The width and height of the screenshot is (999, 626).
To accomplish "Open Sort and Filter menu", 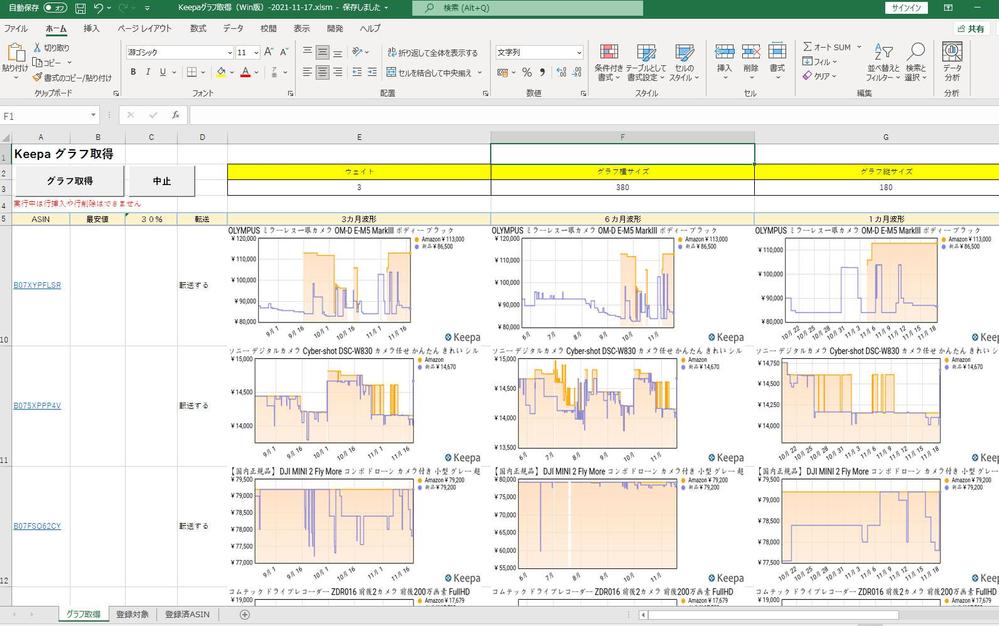I will click(x=883, y=62).
